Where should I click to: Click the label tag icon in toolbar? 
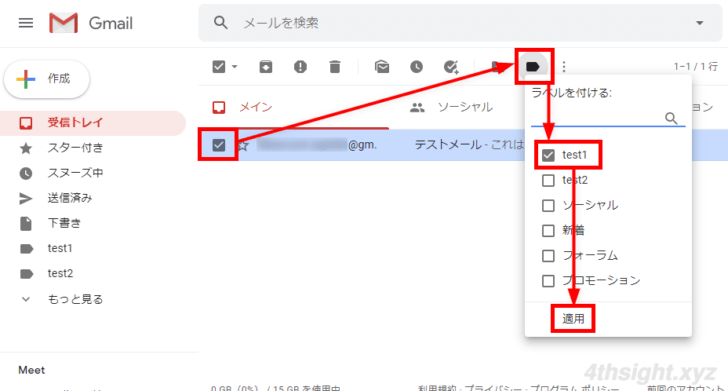point(533,67)
